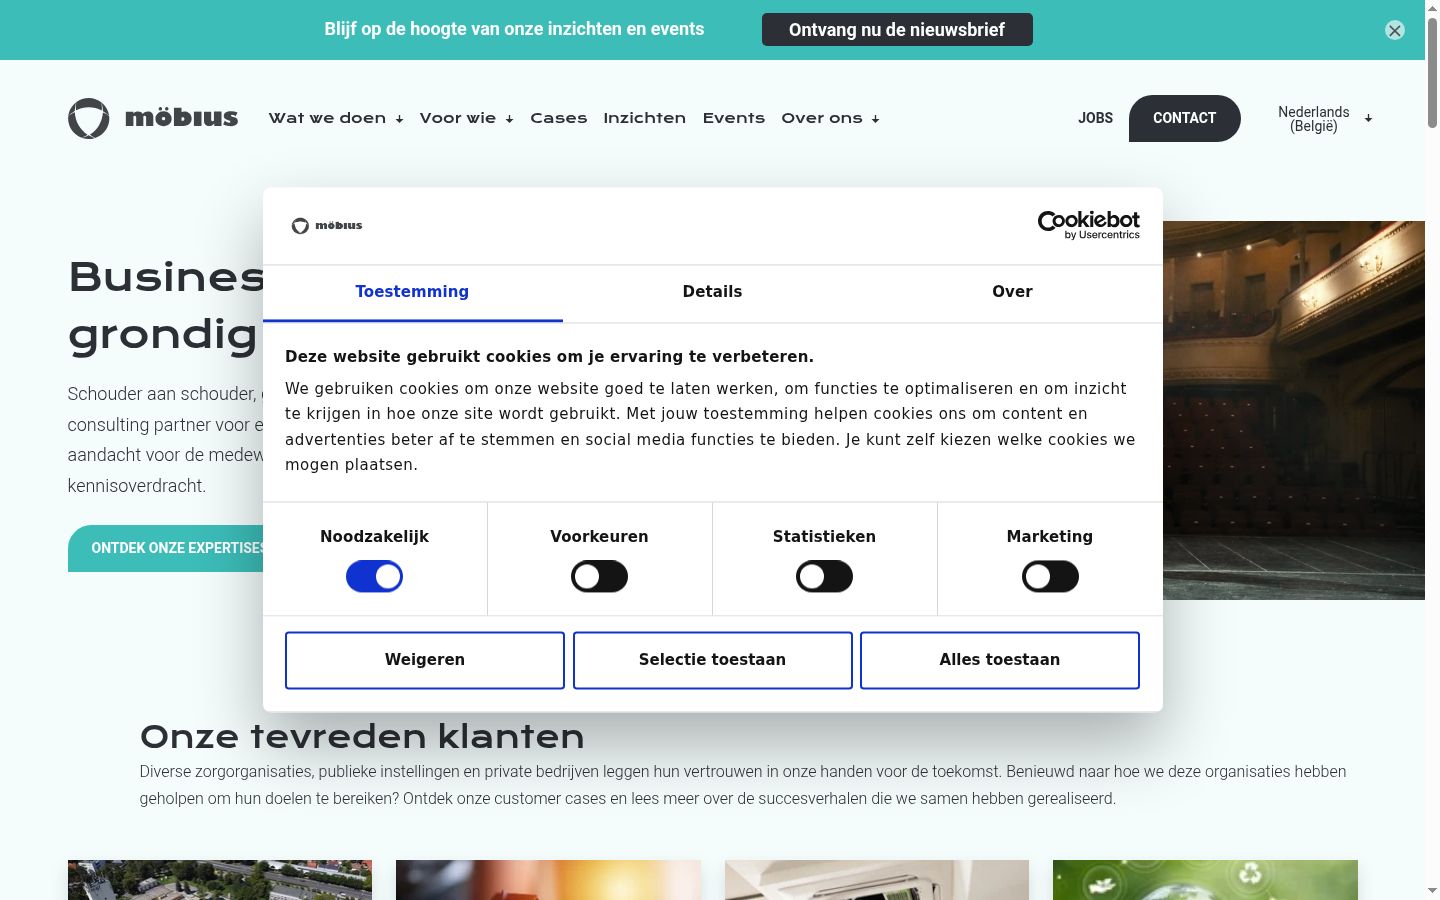
Task: Open the Events page
Action: 733,118
